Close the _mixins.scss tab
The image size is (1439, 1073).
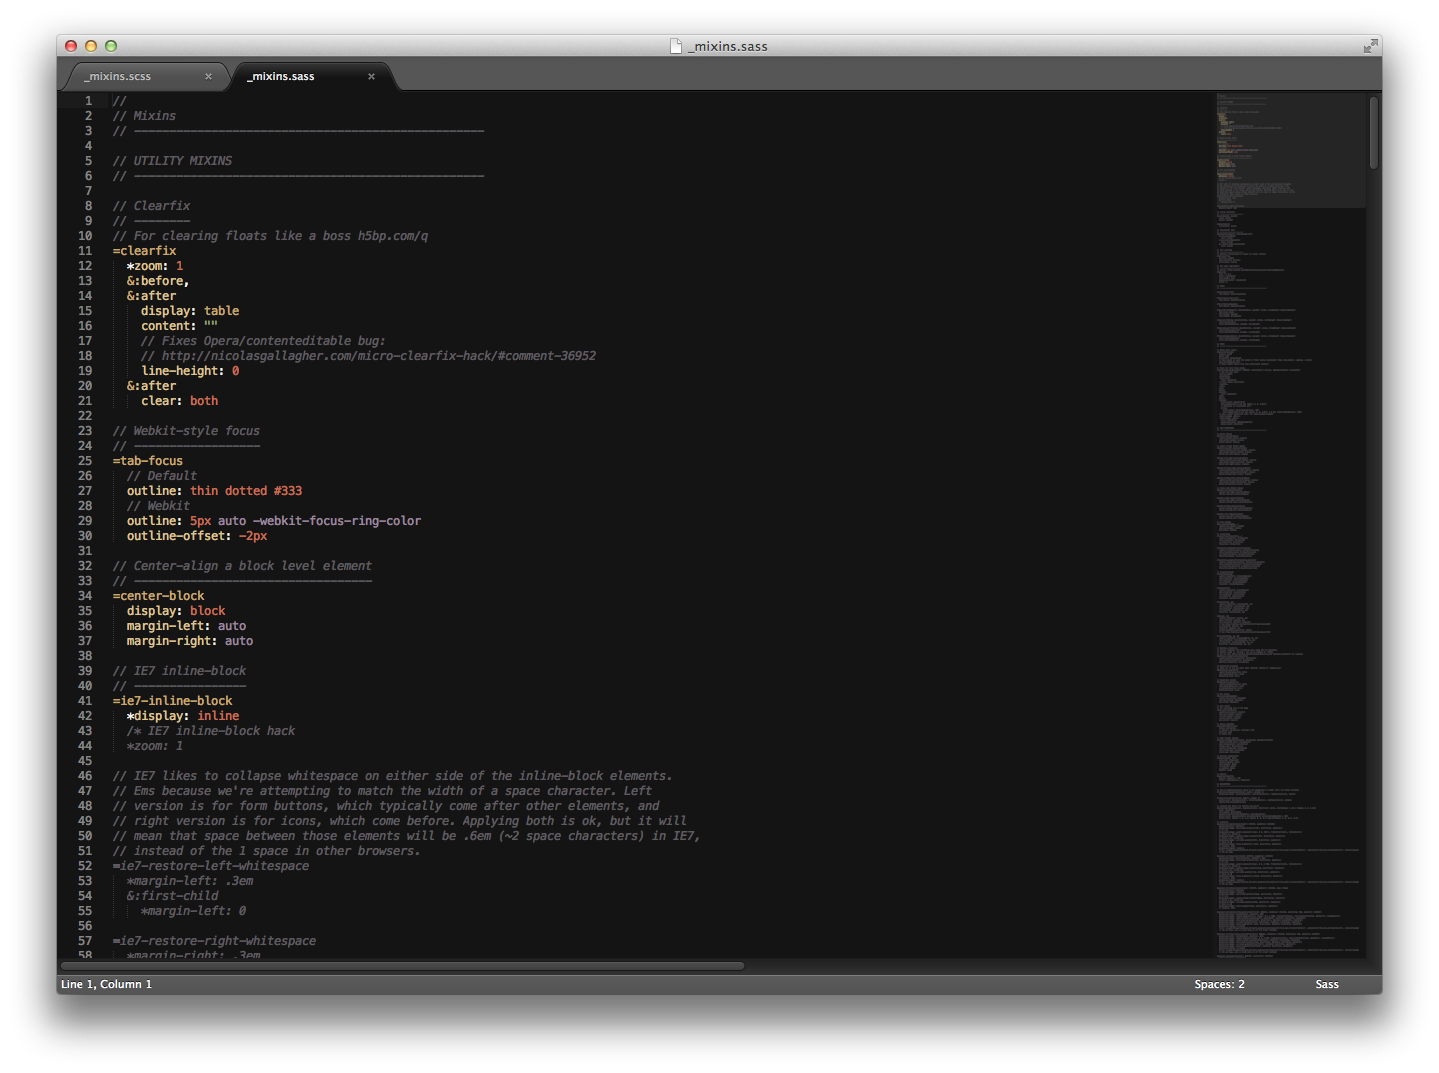pyautogui.click(x=208, y=76)
